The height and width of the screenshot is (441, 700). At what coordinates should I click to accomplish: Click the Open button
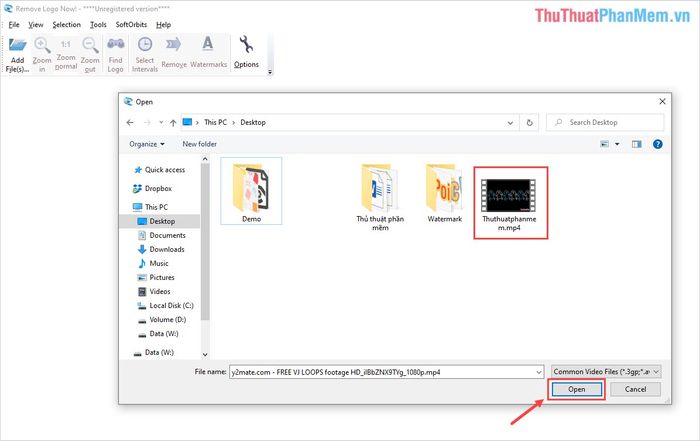[x=576, y=389]
